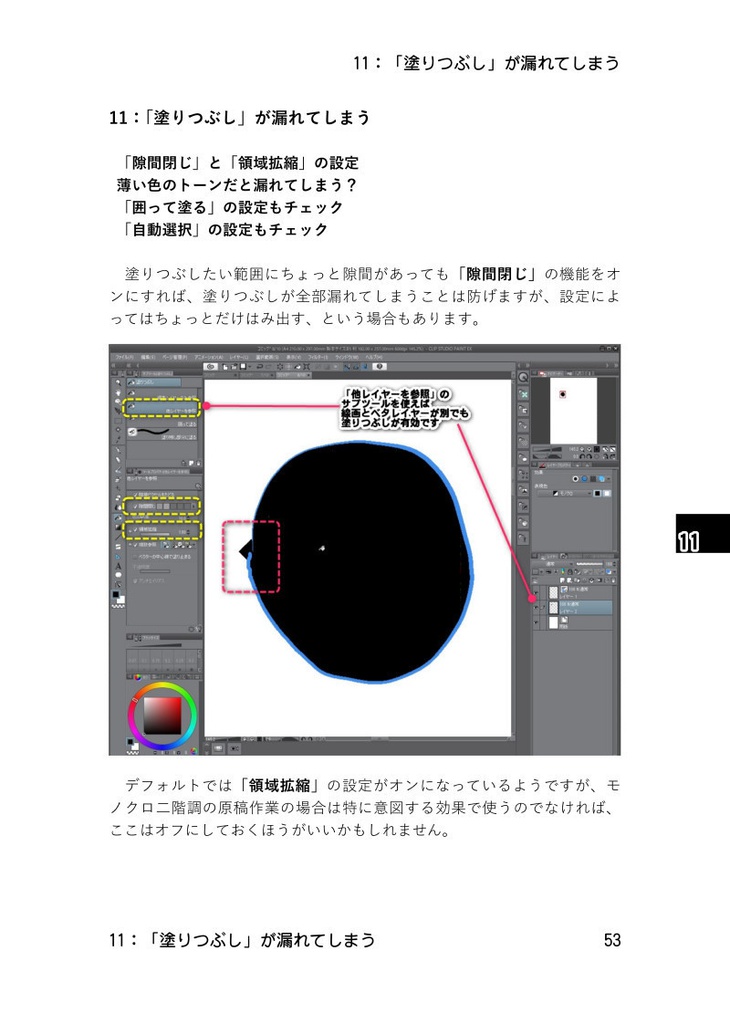This screenshot has width=730, height=1024.
Task: Select the Balloon tool
Action: (118, 575)
